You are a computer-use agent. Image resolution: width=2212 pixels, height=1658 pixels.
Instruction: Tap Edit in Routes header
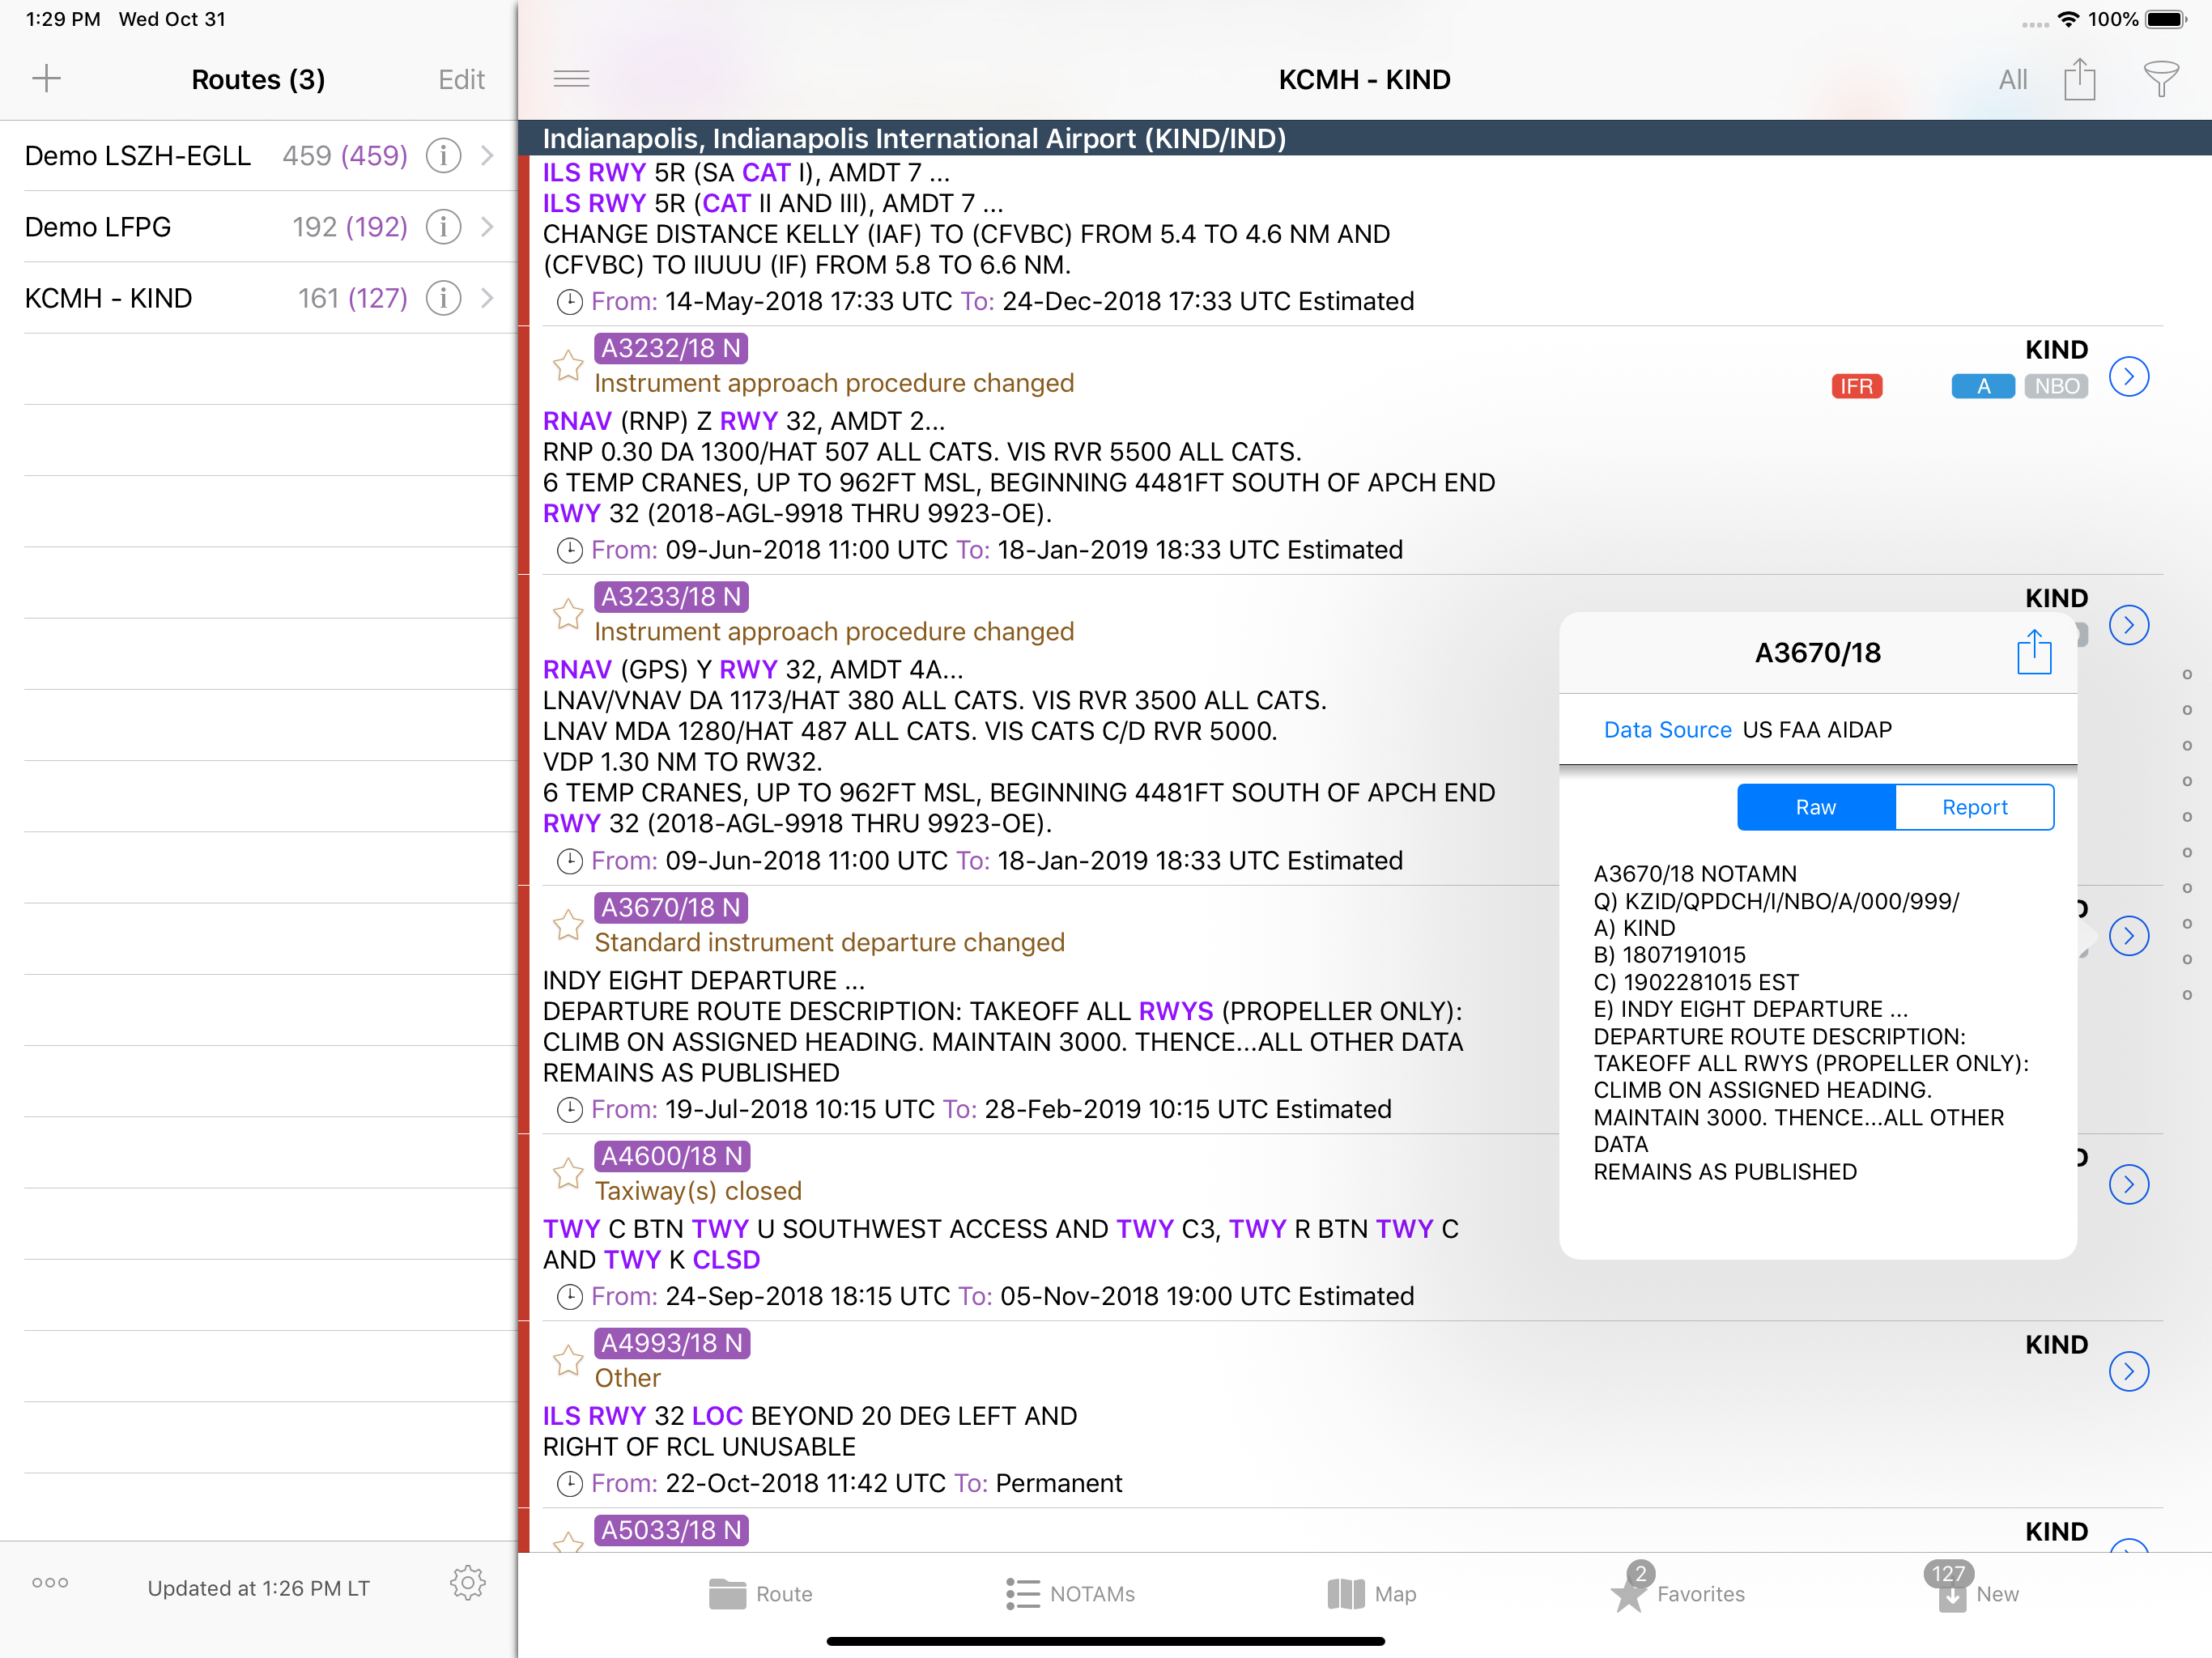(x=461, y=79)
